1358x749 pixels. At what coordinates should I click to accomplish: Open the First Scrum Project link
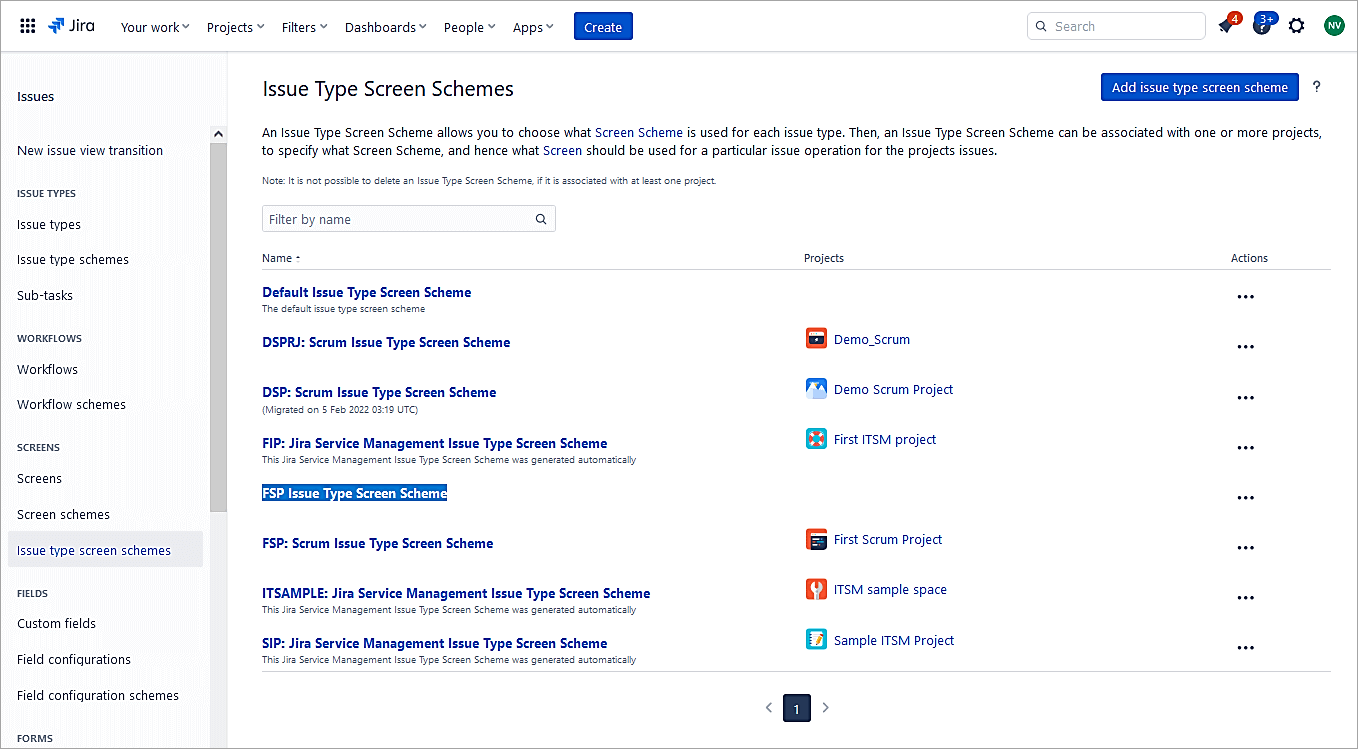887,539
